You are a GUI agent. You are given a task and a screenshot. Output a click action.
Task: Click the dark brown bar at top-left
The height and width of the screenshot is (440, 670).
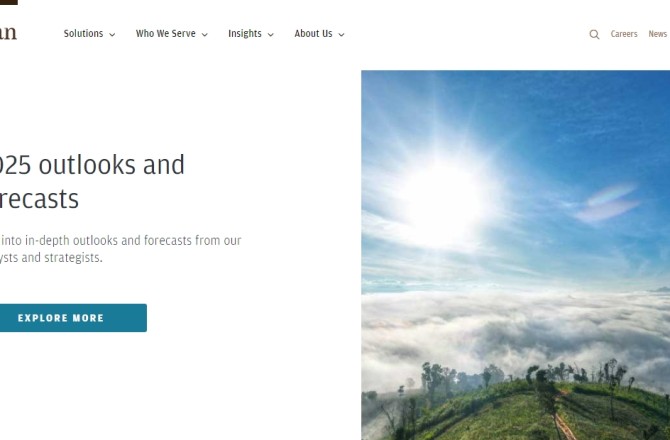(x=9, y=2)
